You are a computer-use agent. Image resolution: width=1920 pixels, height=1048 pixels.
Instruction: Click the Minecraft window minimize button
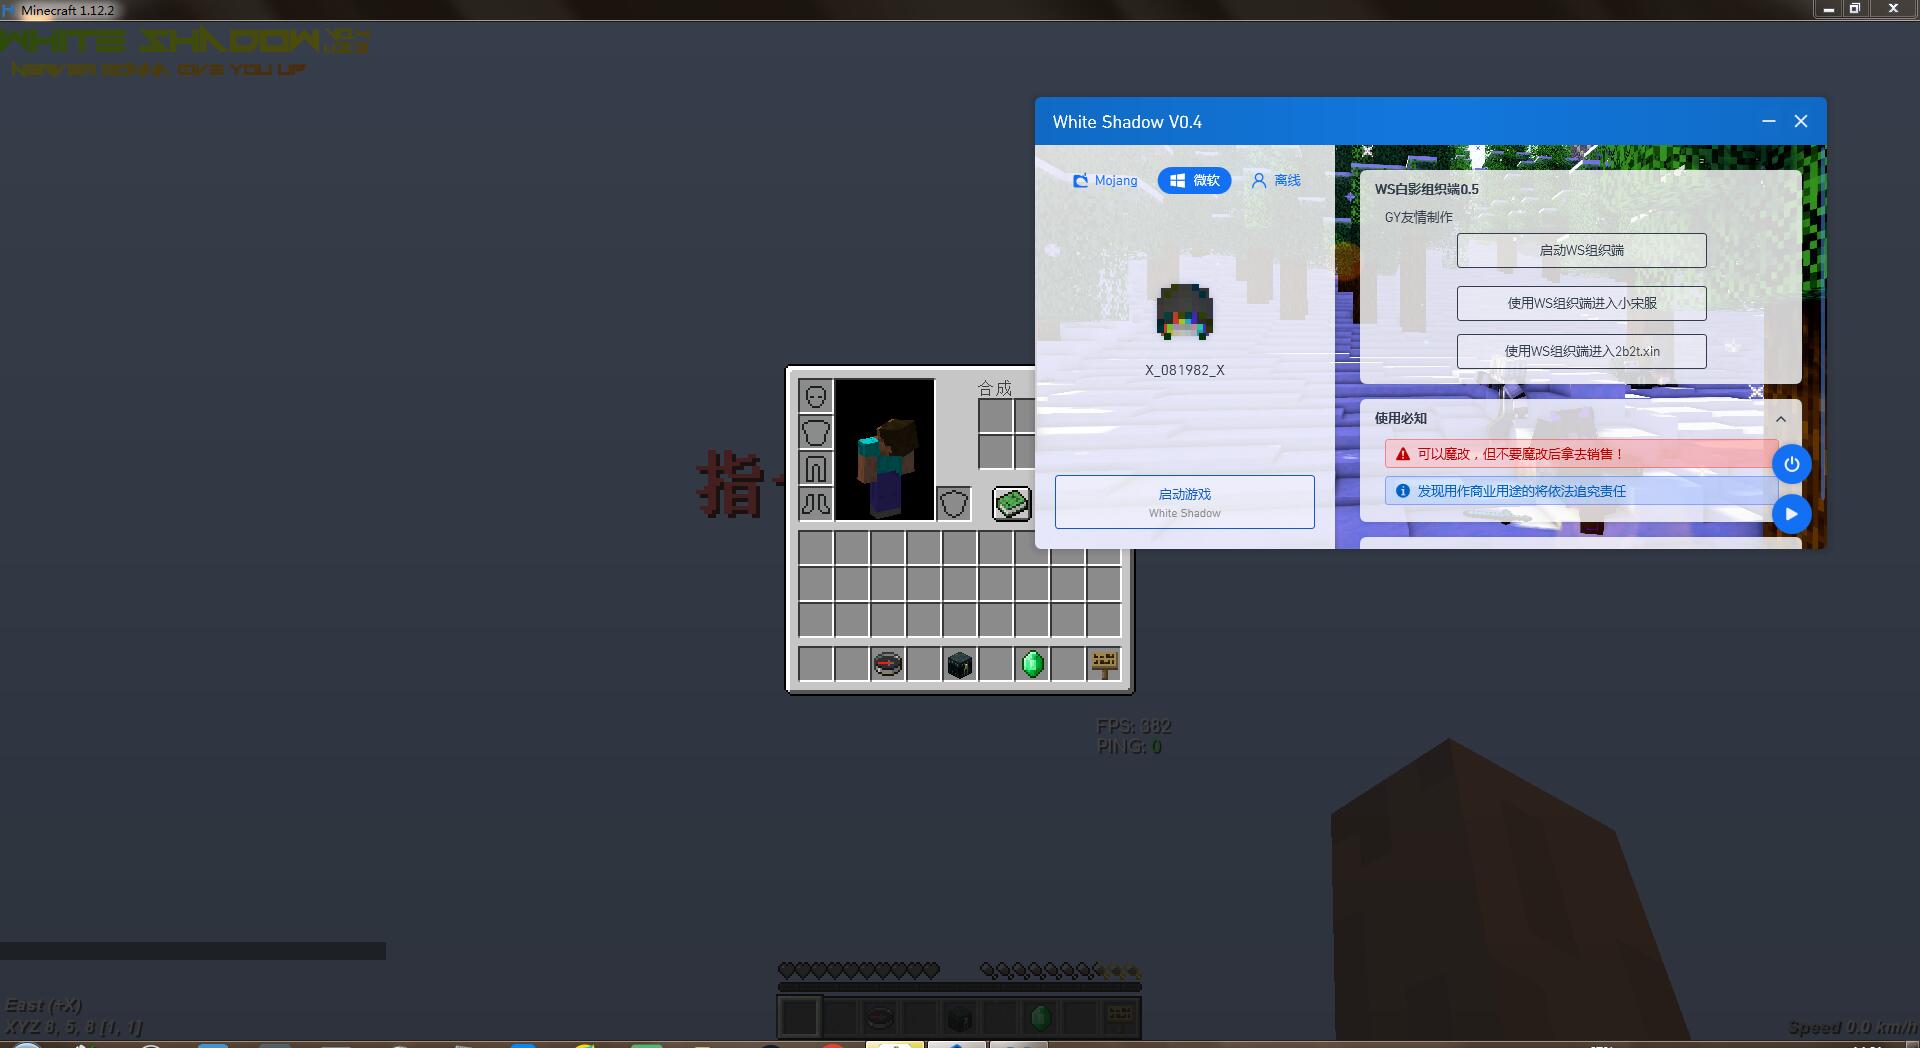pos(1829,9)
